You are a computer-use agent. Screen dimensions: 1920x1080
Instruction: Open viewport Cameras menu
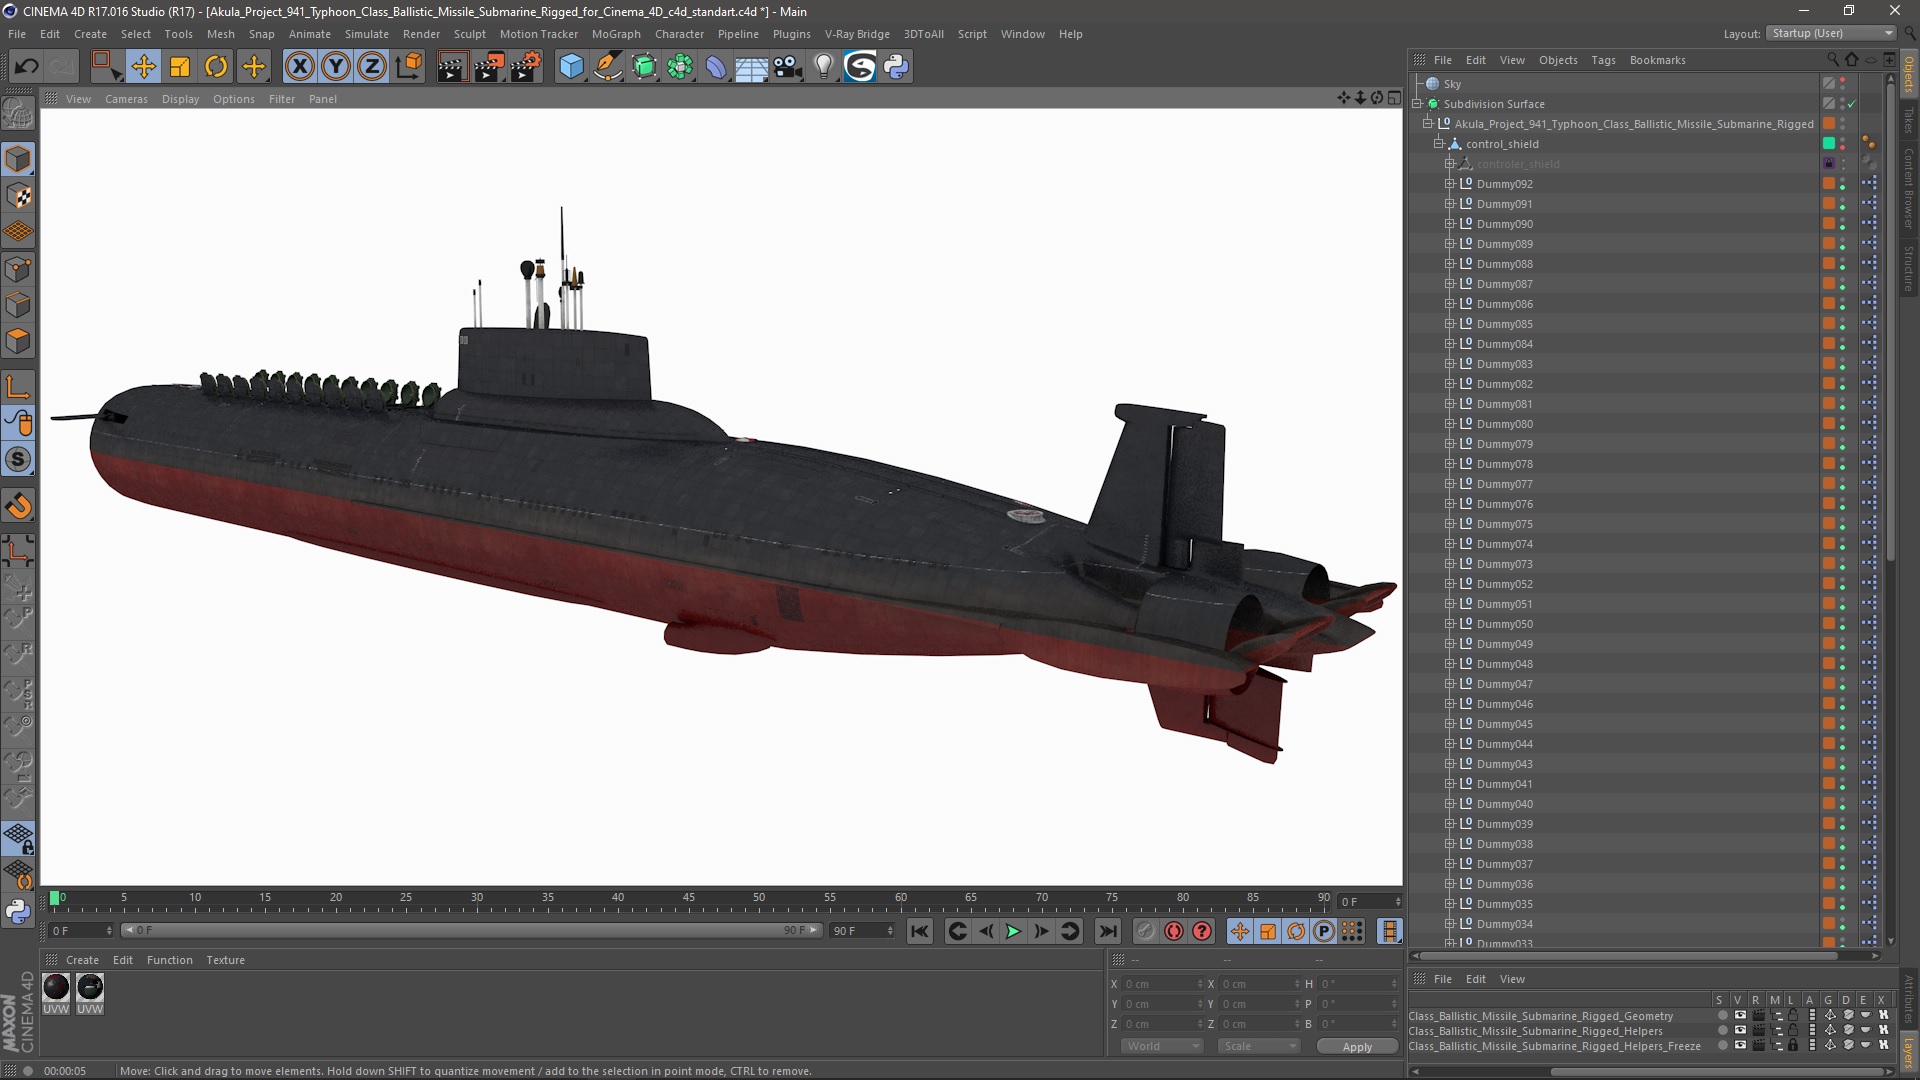coord(126,99)
